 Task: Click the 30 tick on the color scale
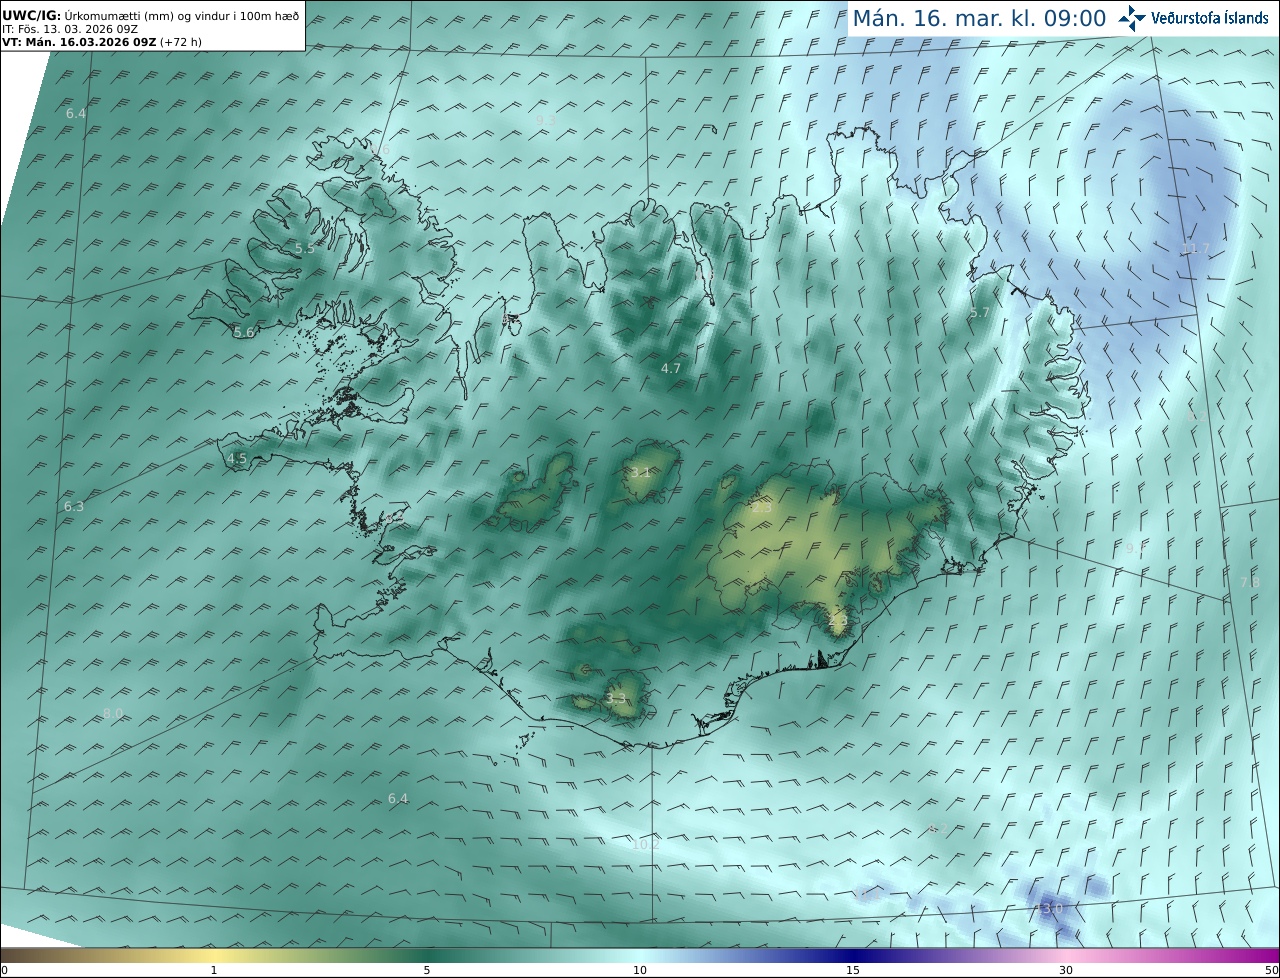coord(1066,970)
